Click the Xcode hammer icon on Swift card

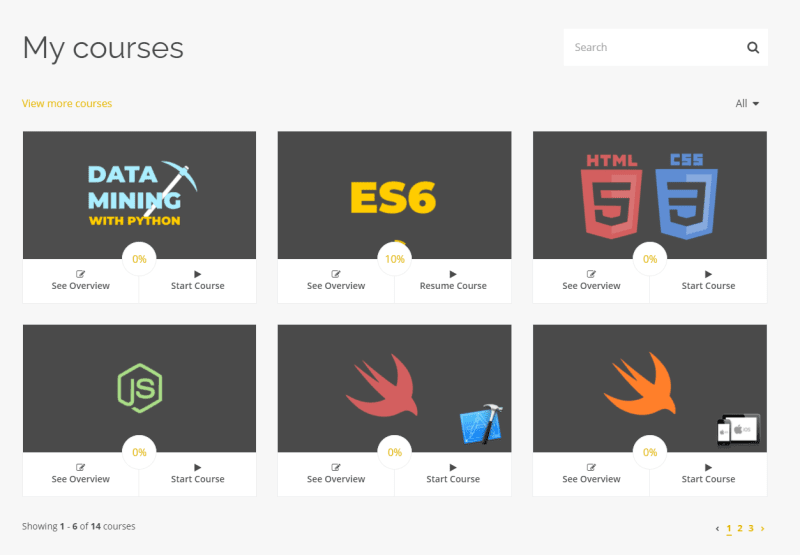pyautogui.click(x=482, y=424)
